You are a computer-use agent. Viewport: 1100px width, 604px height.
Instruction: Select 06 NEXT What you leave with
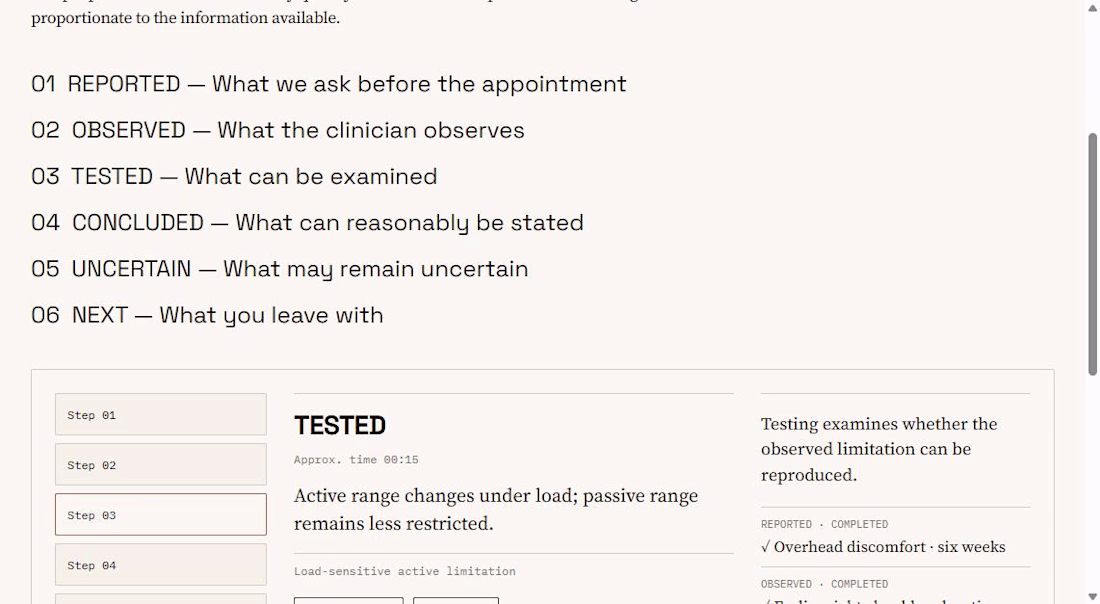[x=207, y=316]
